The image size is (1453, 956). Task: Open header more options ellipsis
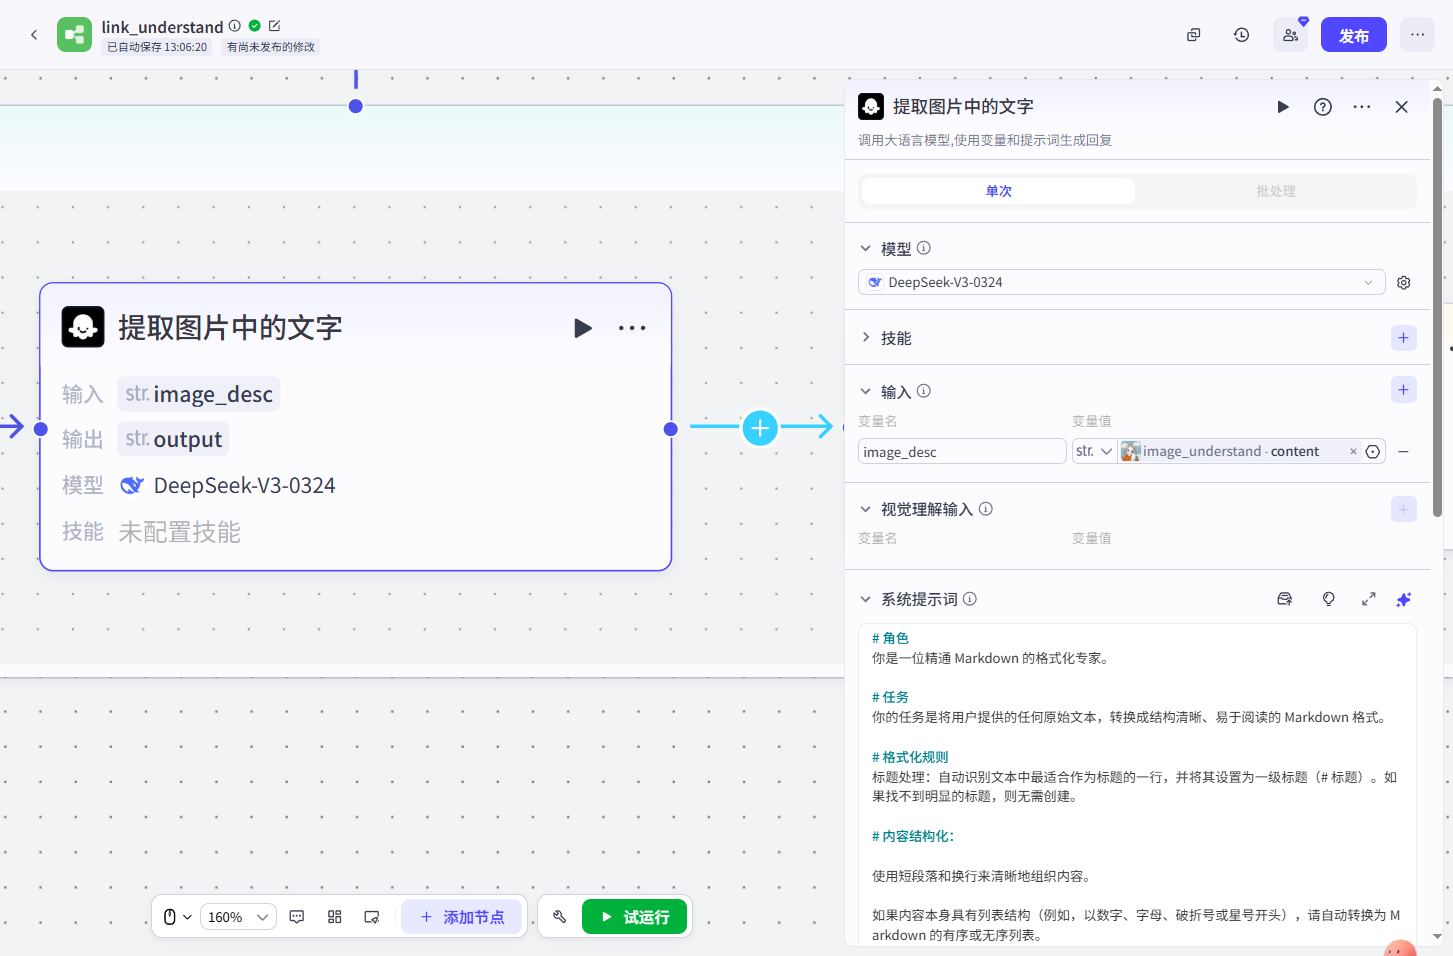1417,35
